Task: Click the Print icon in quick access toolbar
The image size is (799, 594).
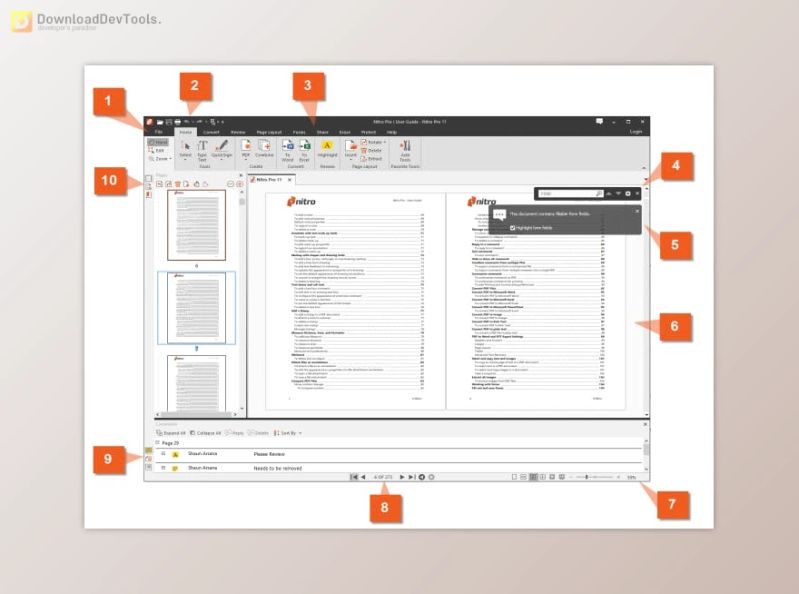Action: [177, 122]
